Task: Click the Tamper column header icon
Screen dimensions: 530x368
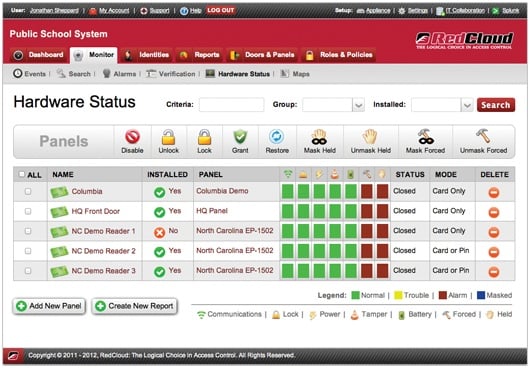Action: [335, 174]
